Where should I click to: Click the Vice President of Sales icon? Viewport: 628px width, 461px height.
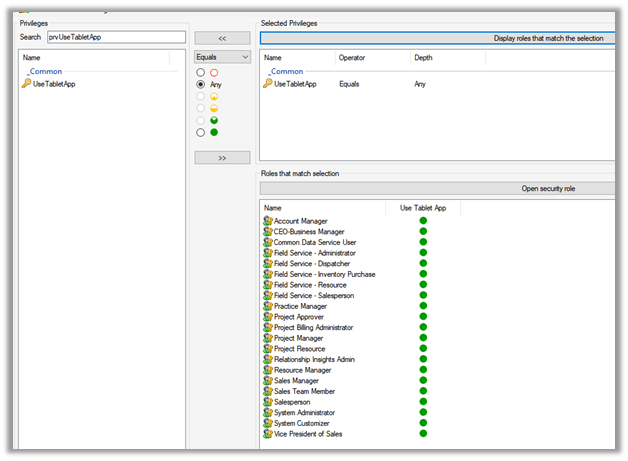click(x=267, y=434)
